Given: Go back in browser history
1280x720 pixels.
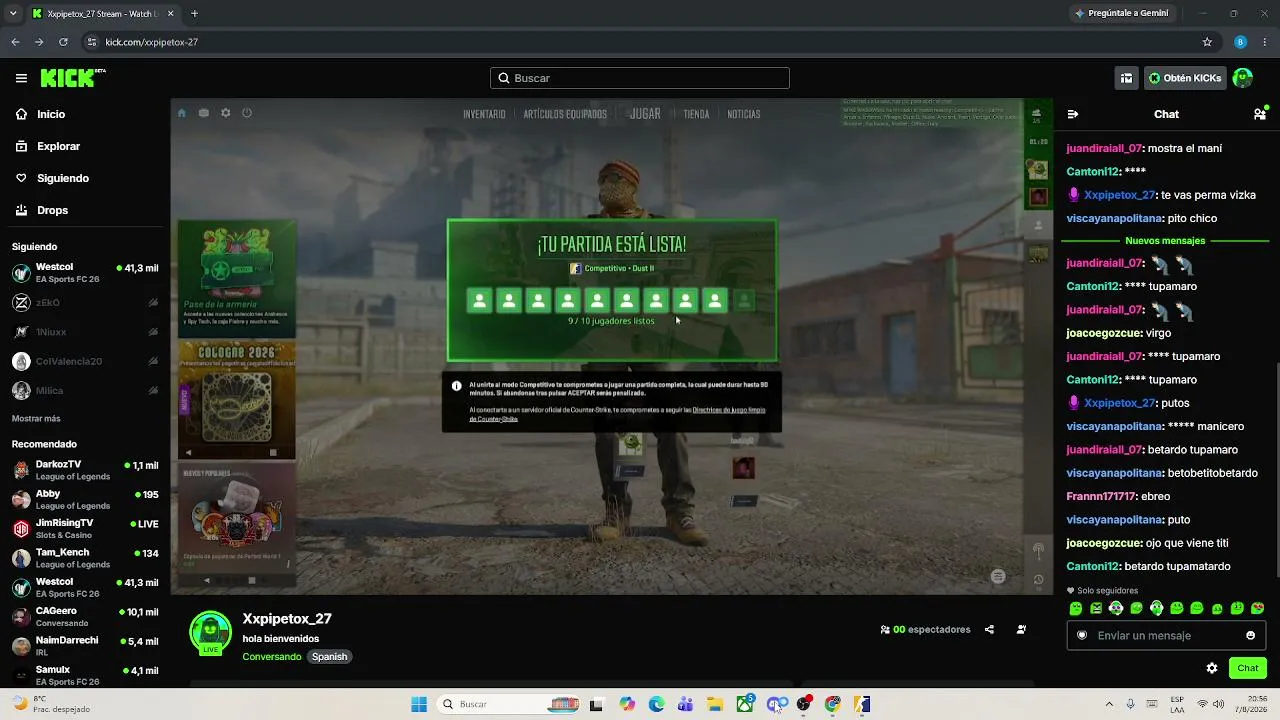Looking at the screenshot, I should 15,42.
